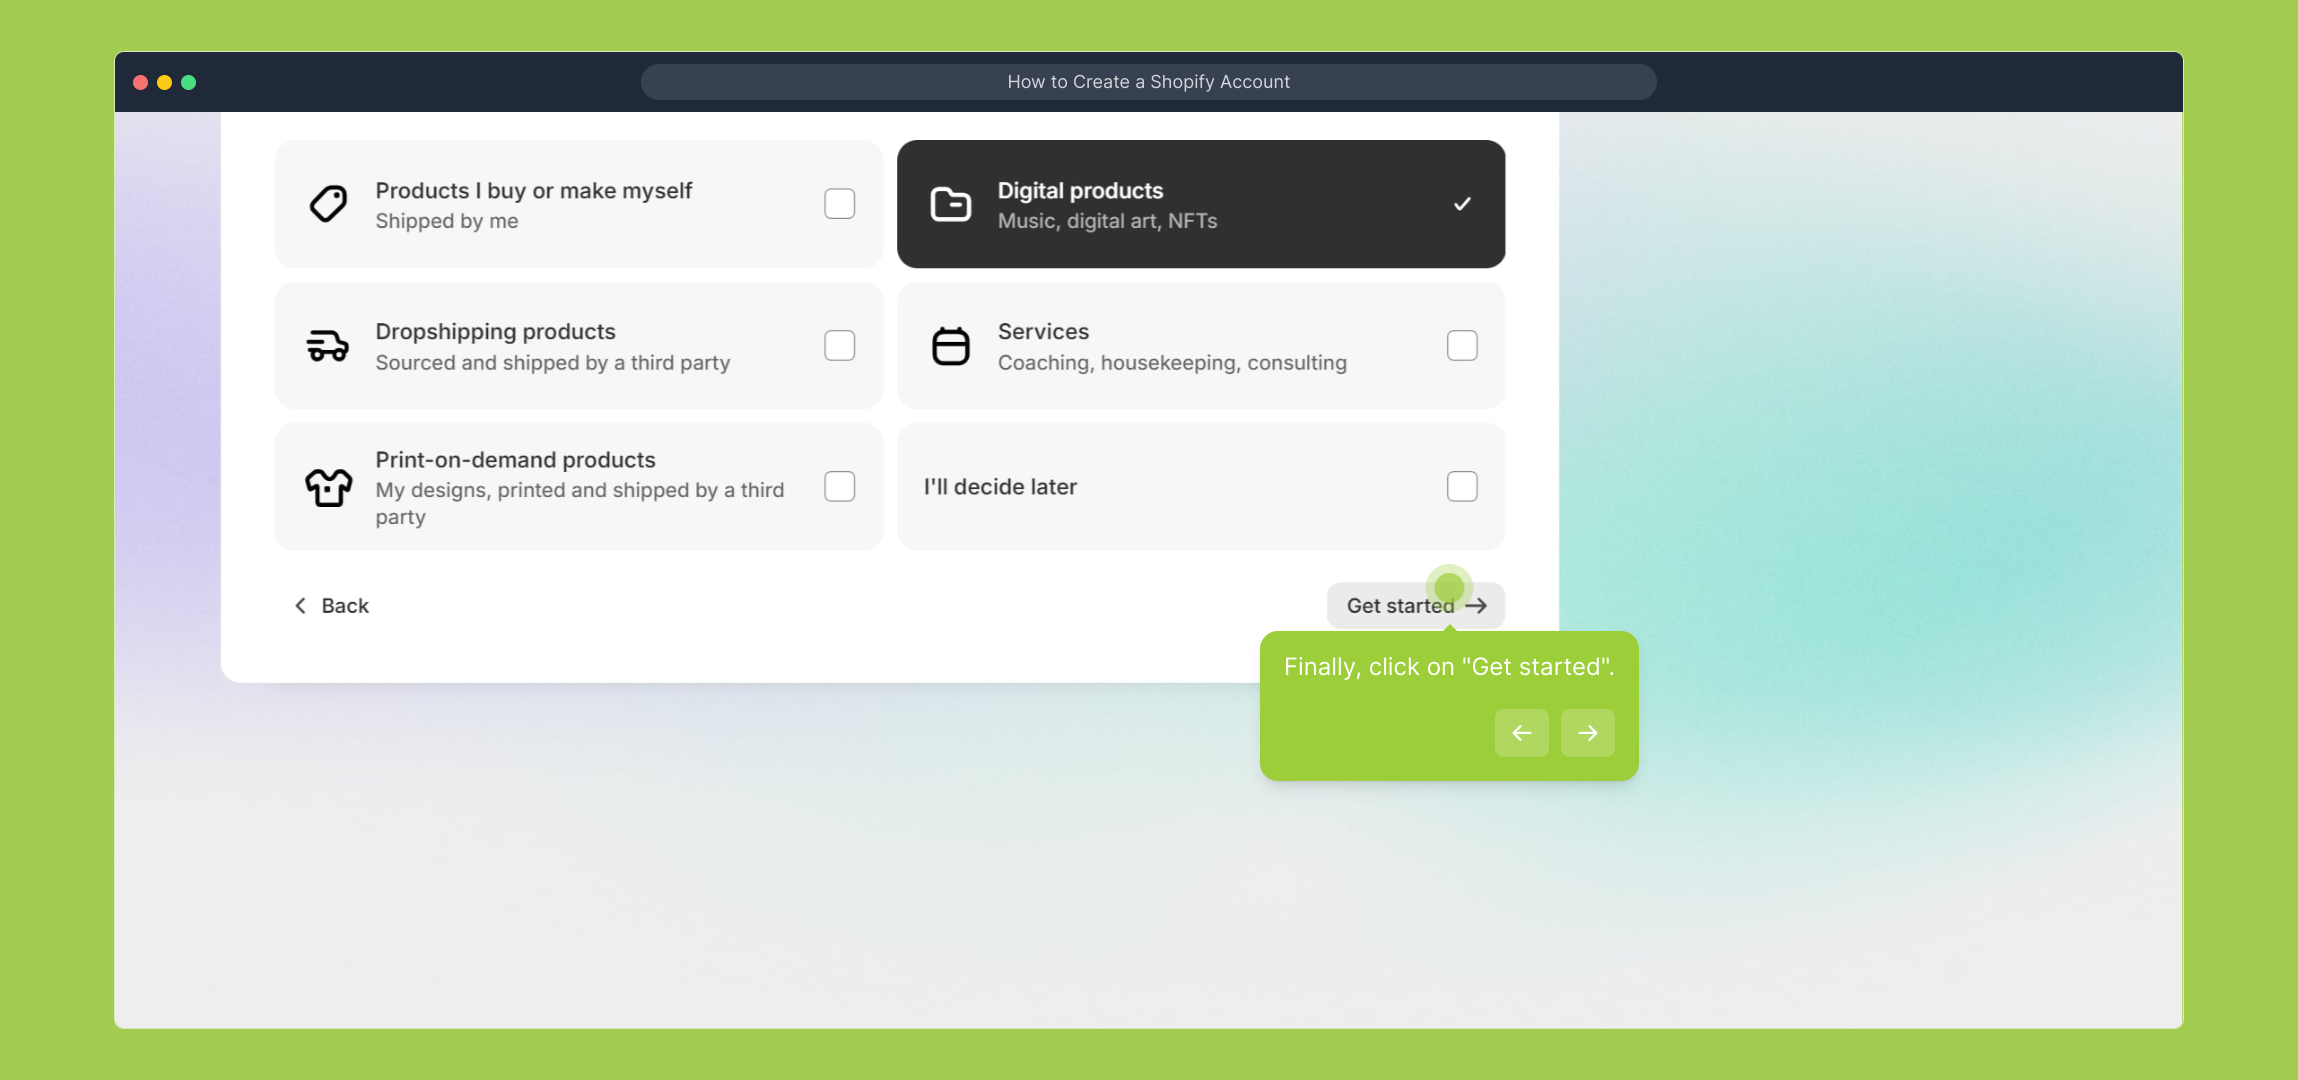Click the Services calendar icon
The image size is (2298, 1080).
950,346
